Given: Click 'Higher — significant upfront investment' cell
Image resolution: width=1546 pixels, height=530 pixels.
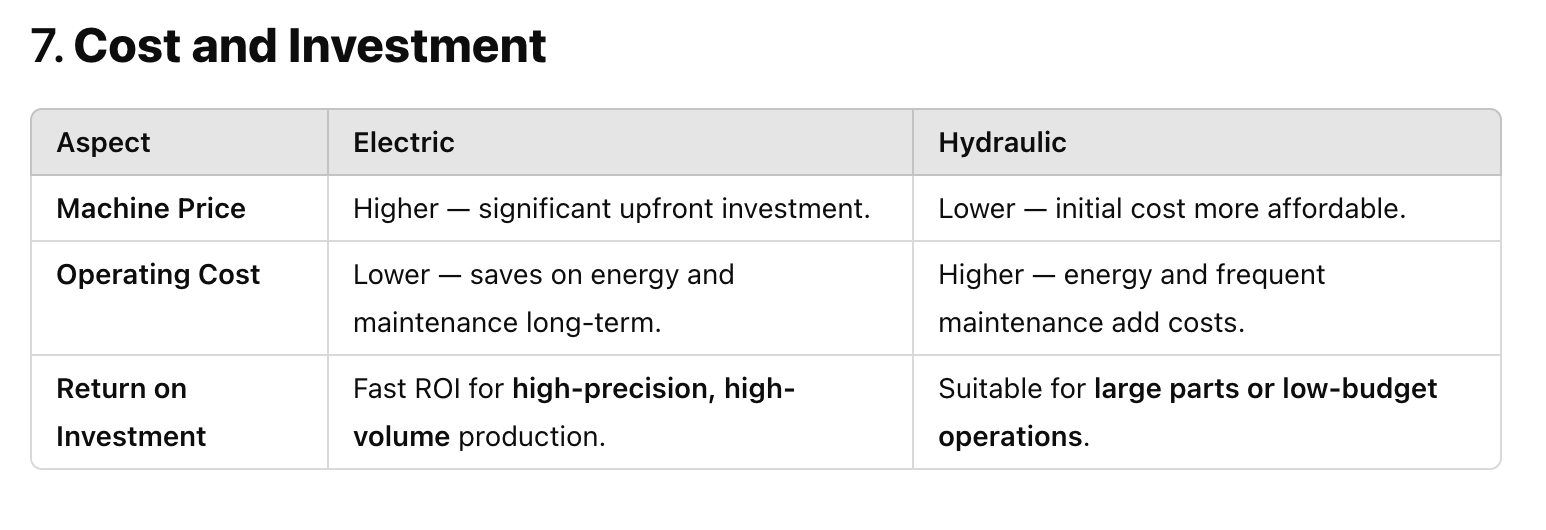Looking at the screenshot, I should (x=612, y=208).
